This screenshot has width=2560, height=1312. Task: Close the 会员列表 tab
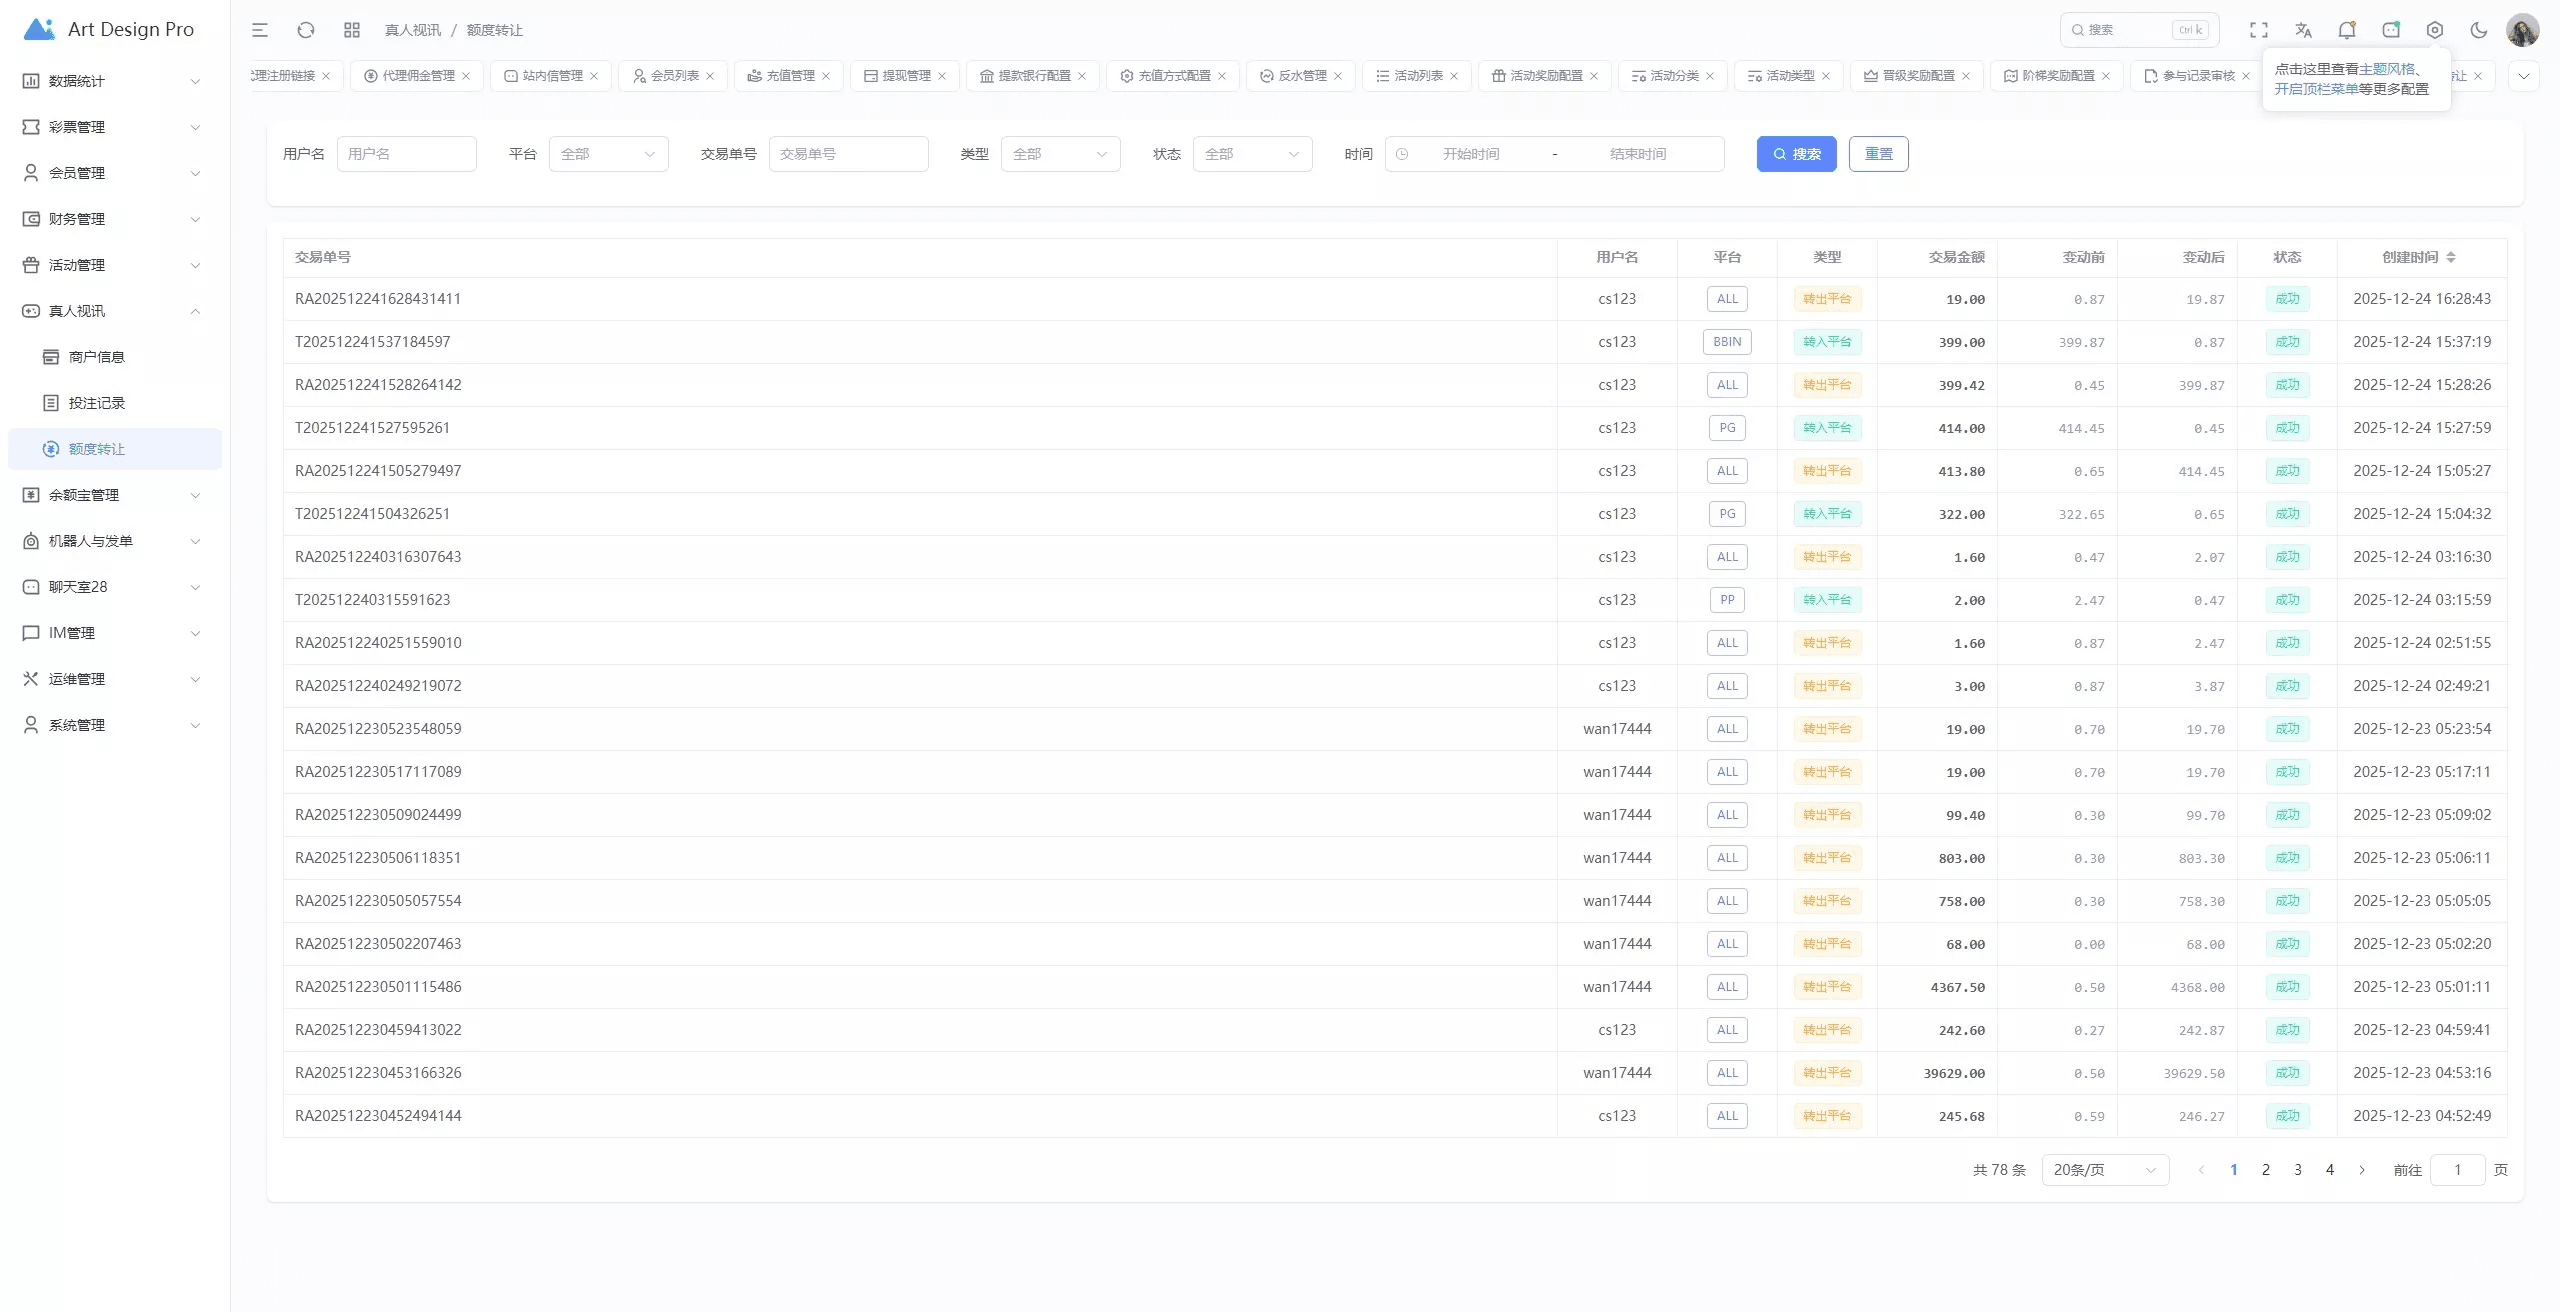pyautogui.click(x=710, y=76)
